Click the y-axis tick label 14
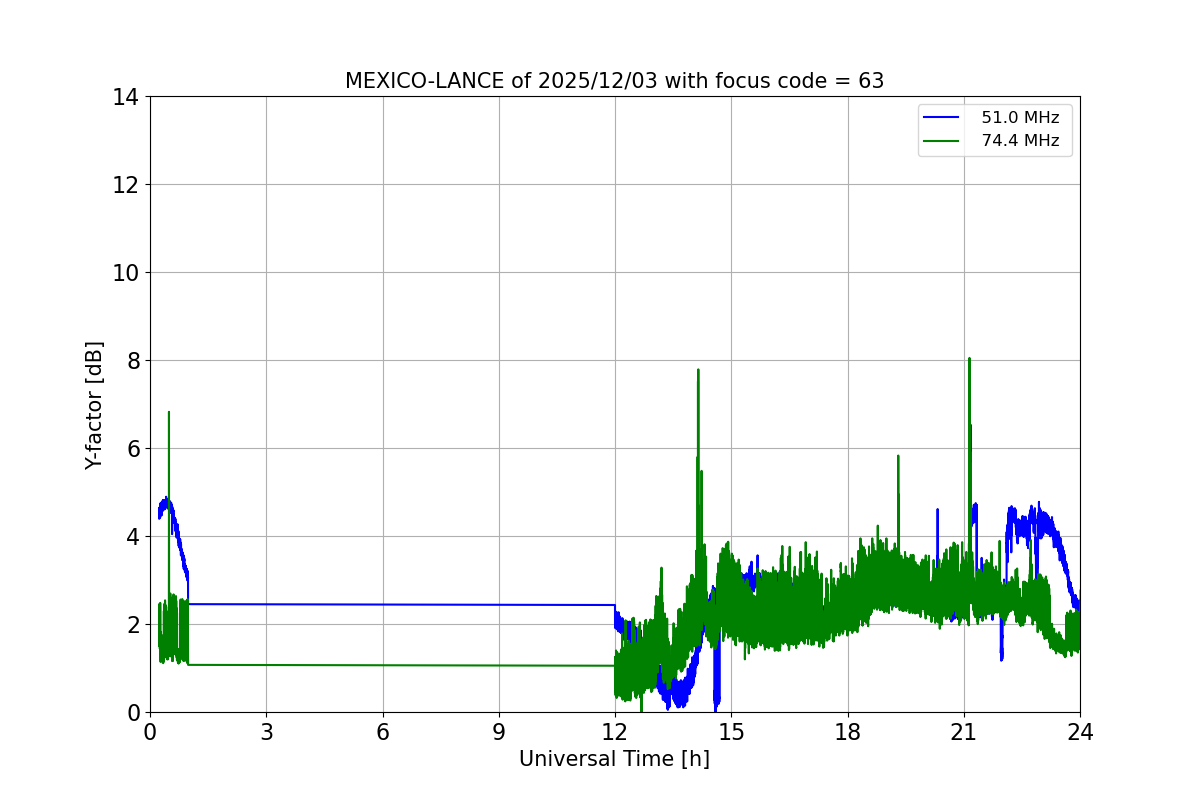Screen dimensions: 1200x800 126,97
